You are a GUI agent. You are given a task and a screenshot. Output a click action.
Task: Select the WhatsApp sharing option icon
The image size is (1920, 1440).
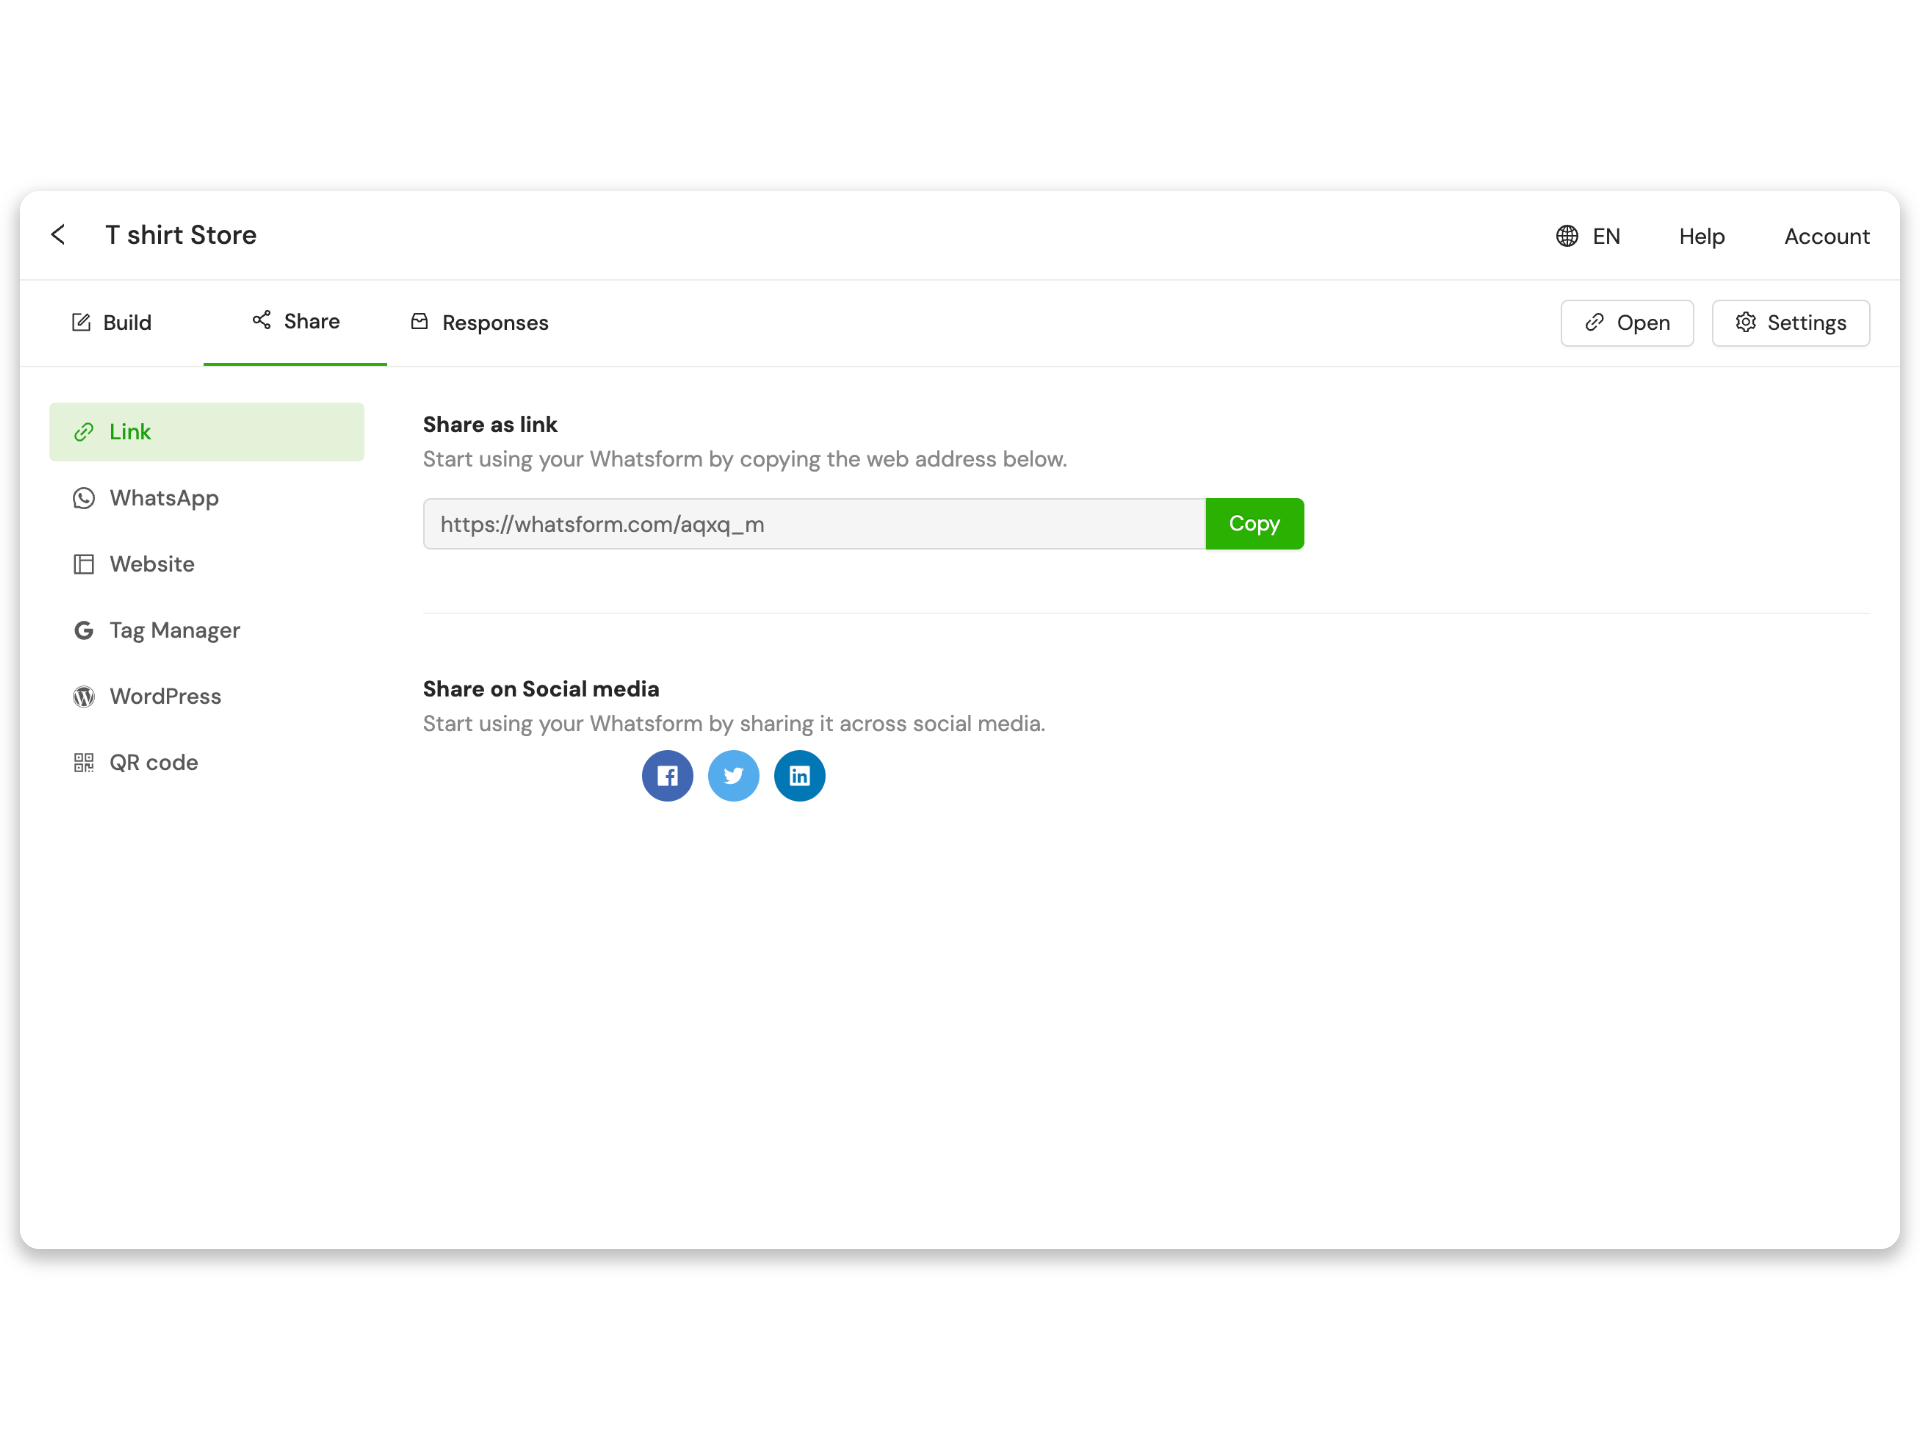coord(84,497)
